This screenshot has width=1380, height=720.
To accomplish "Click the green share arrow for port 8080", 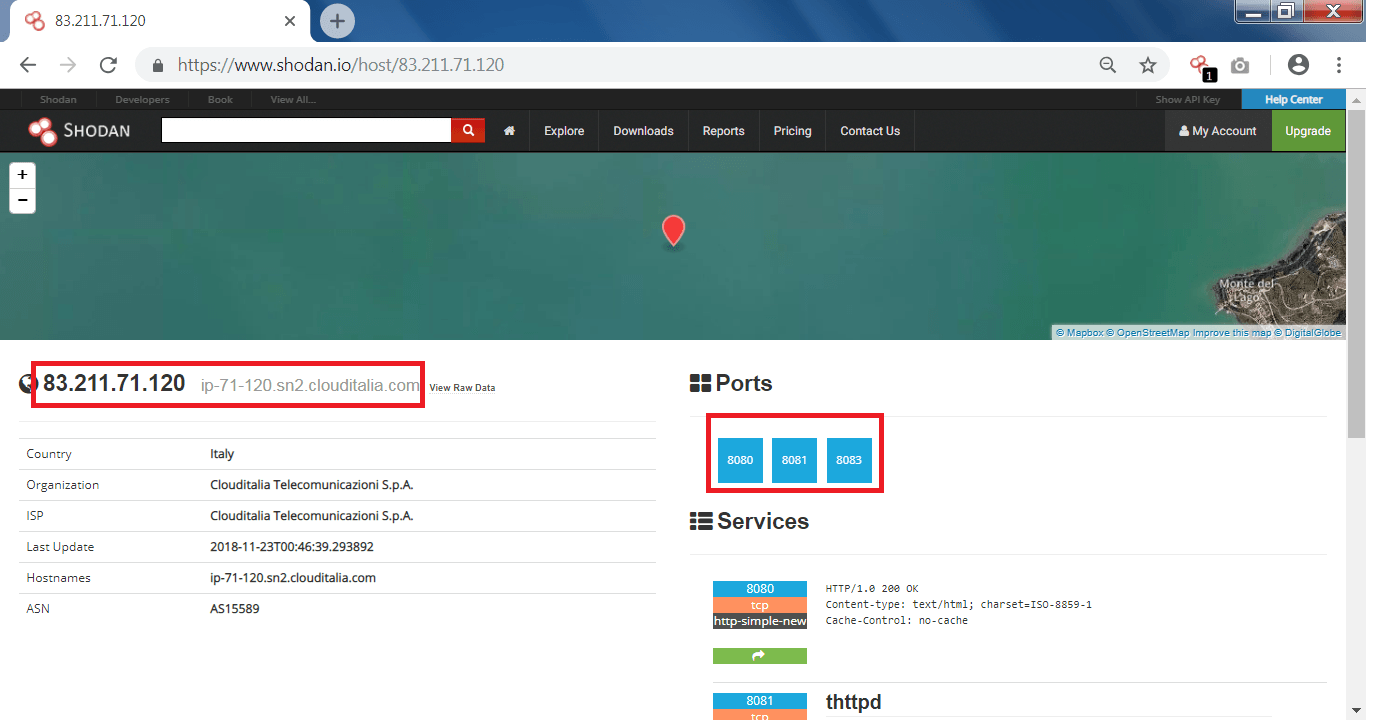I will click(x=760, y=656).
